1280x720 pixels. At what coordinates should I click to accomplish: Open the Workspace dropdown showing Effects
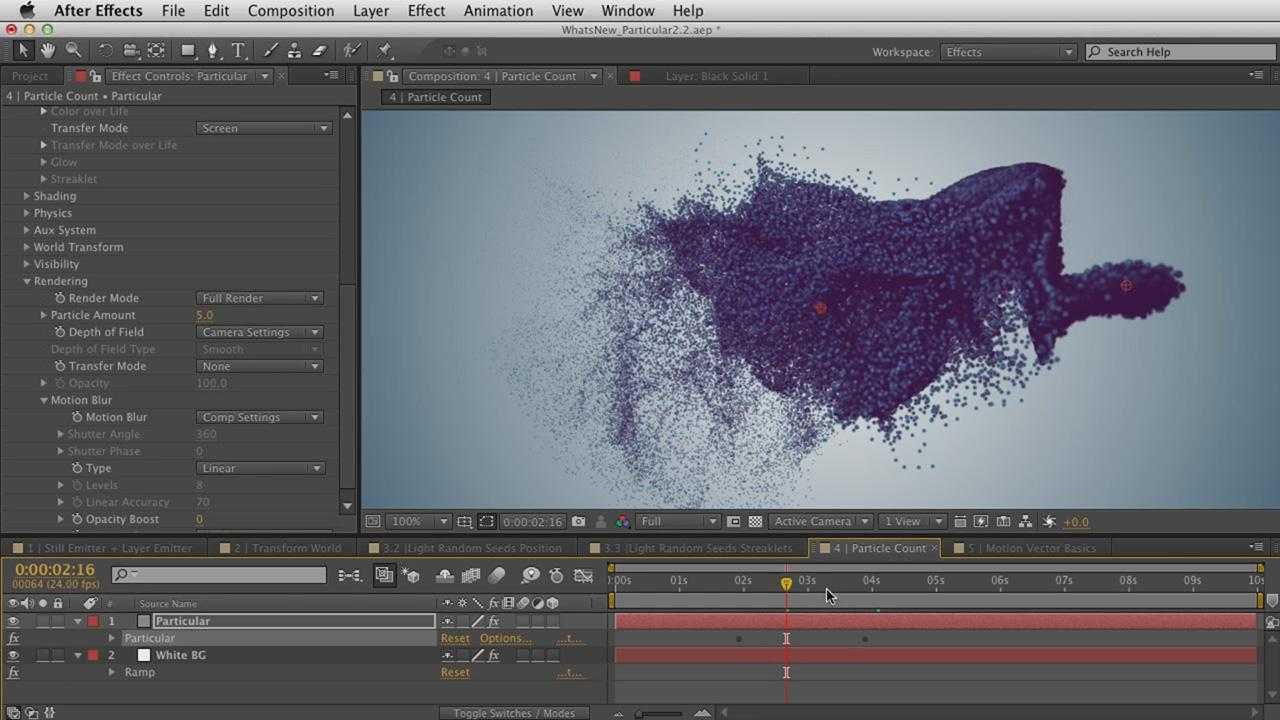coord(1008,52)
